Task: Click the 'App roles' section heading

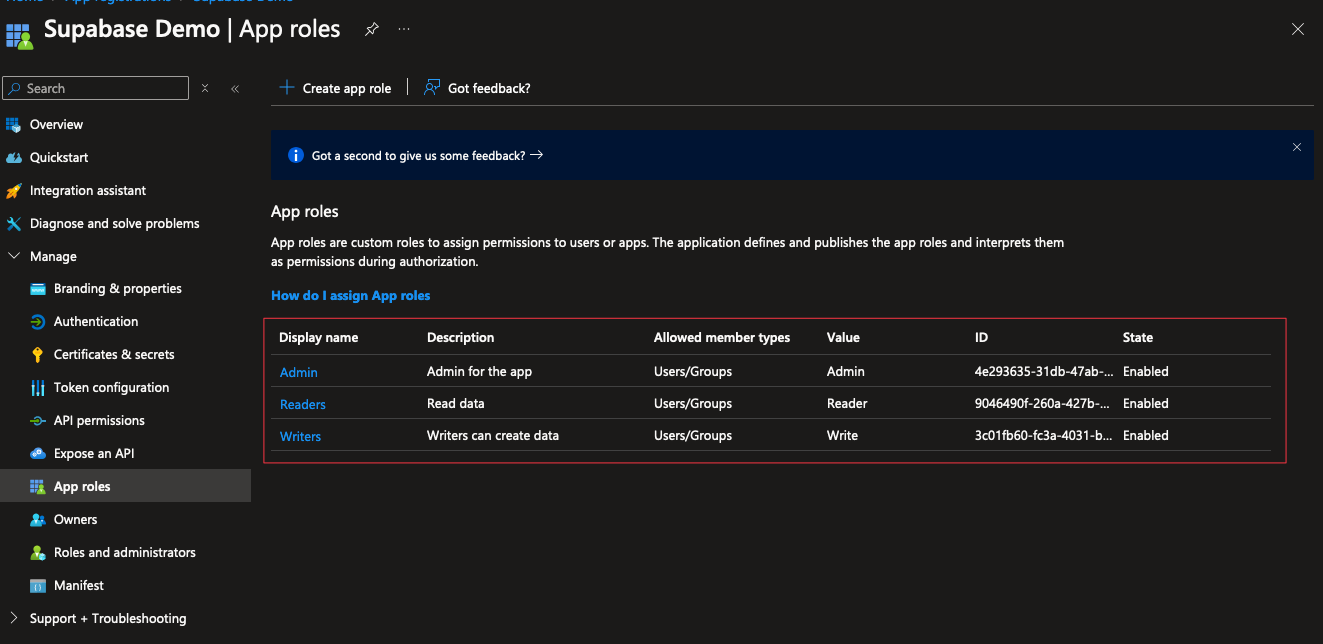Action: pyautogui.click(x=305, y=212)
